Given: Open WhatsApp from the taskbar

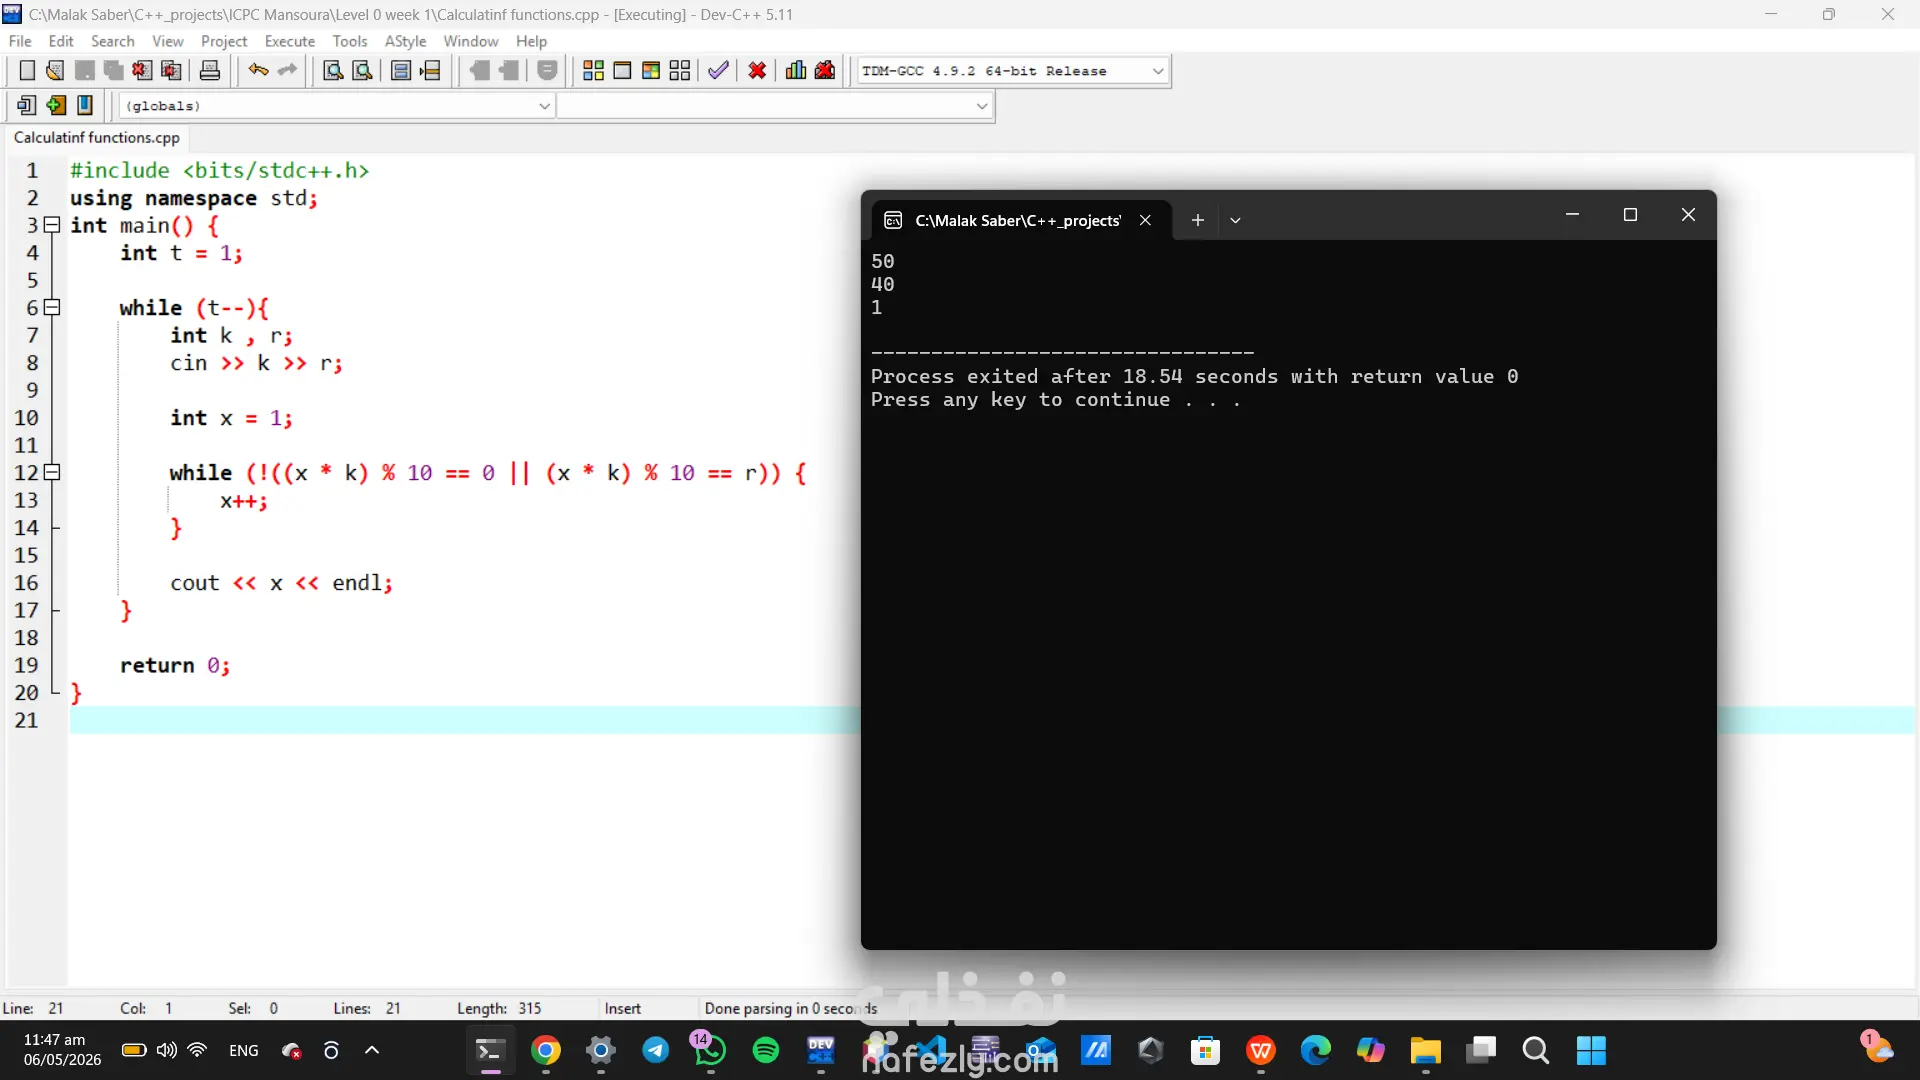Looking at the screenshot, I should click(x=710, y=1050).
